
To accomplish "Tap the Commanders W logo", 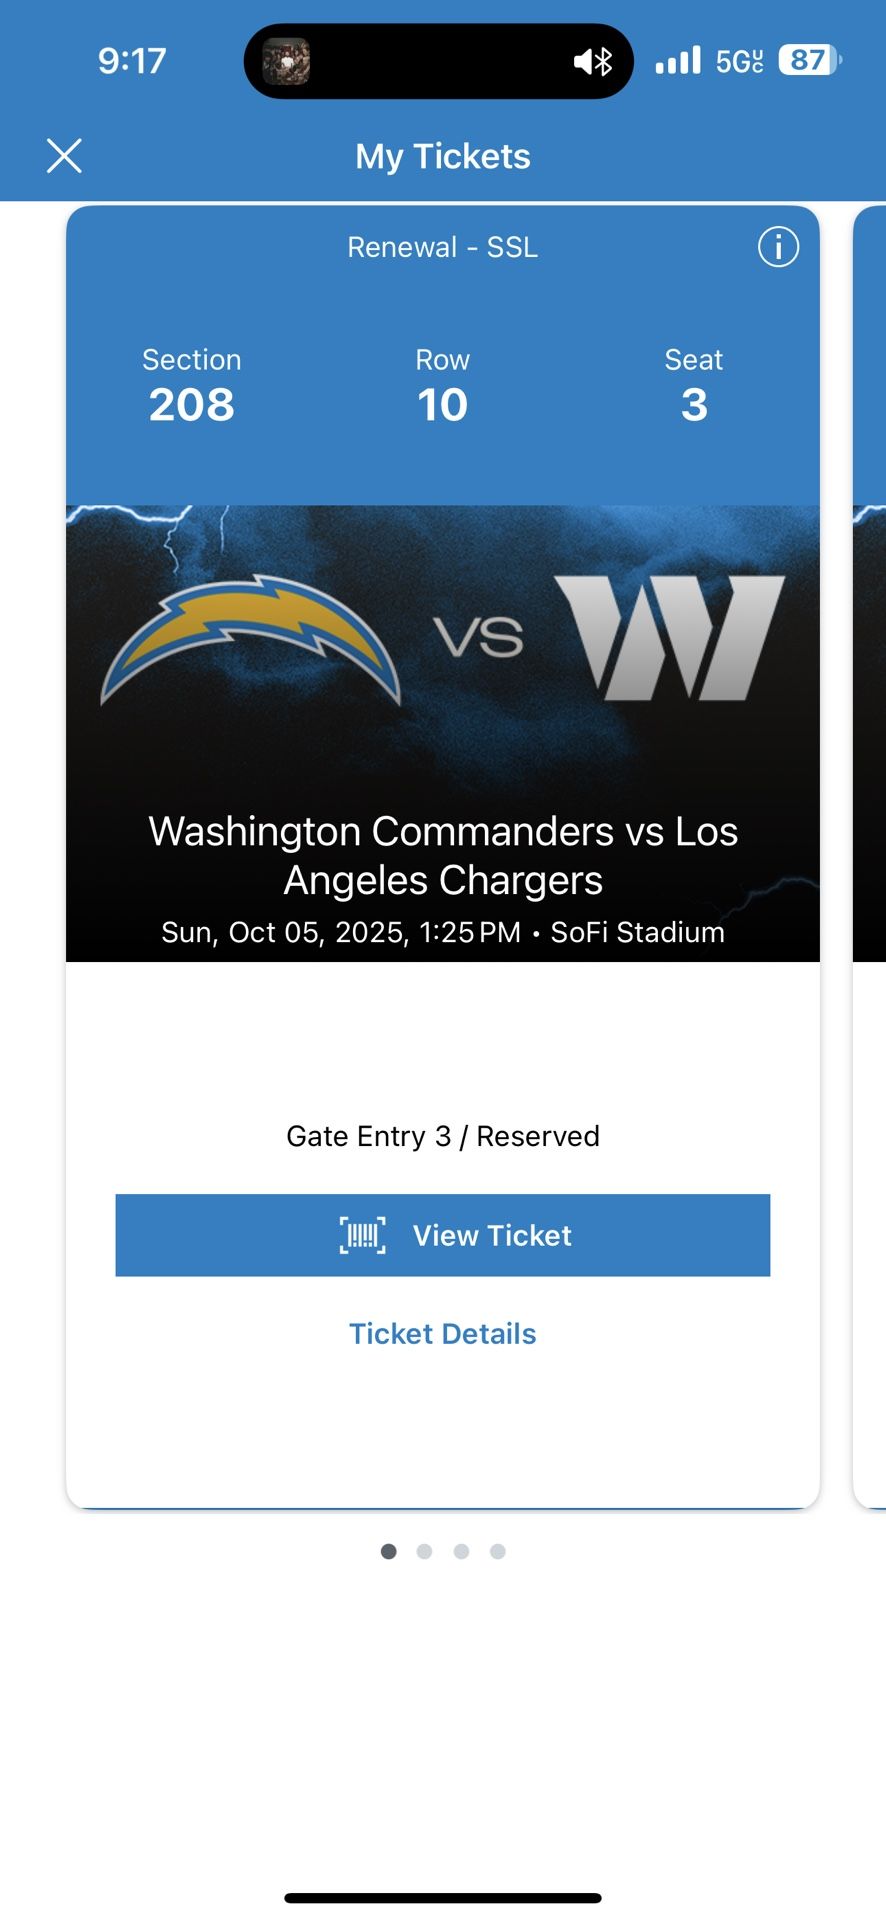I will 670,637.
